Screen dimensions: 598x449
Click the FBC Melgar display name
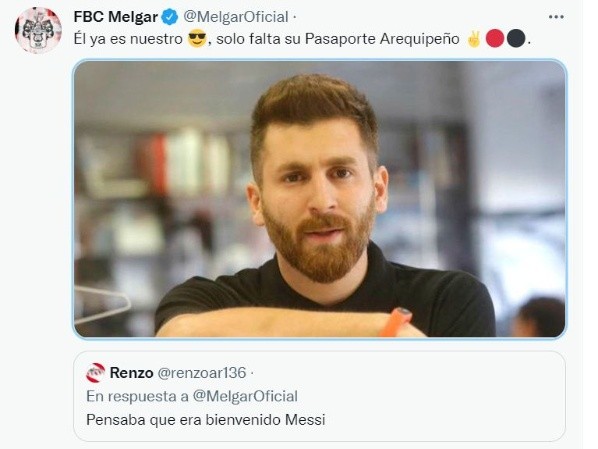tap(116, 17)
